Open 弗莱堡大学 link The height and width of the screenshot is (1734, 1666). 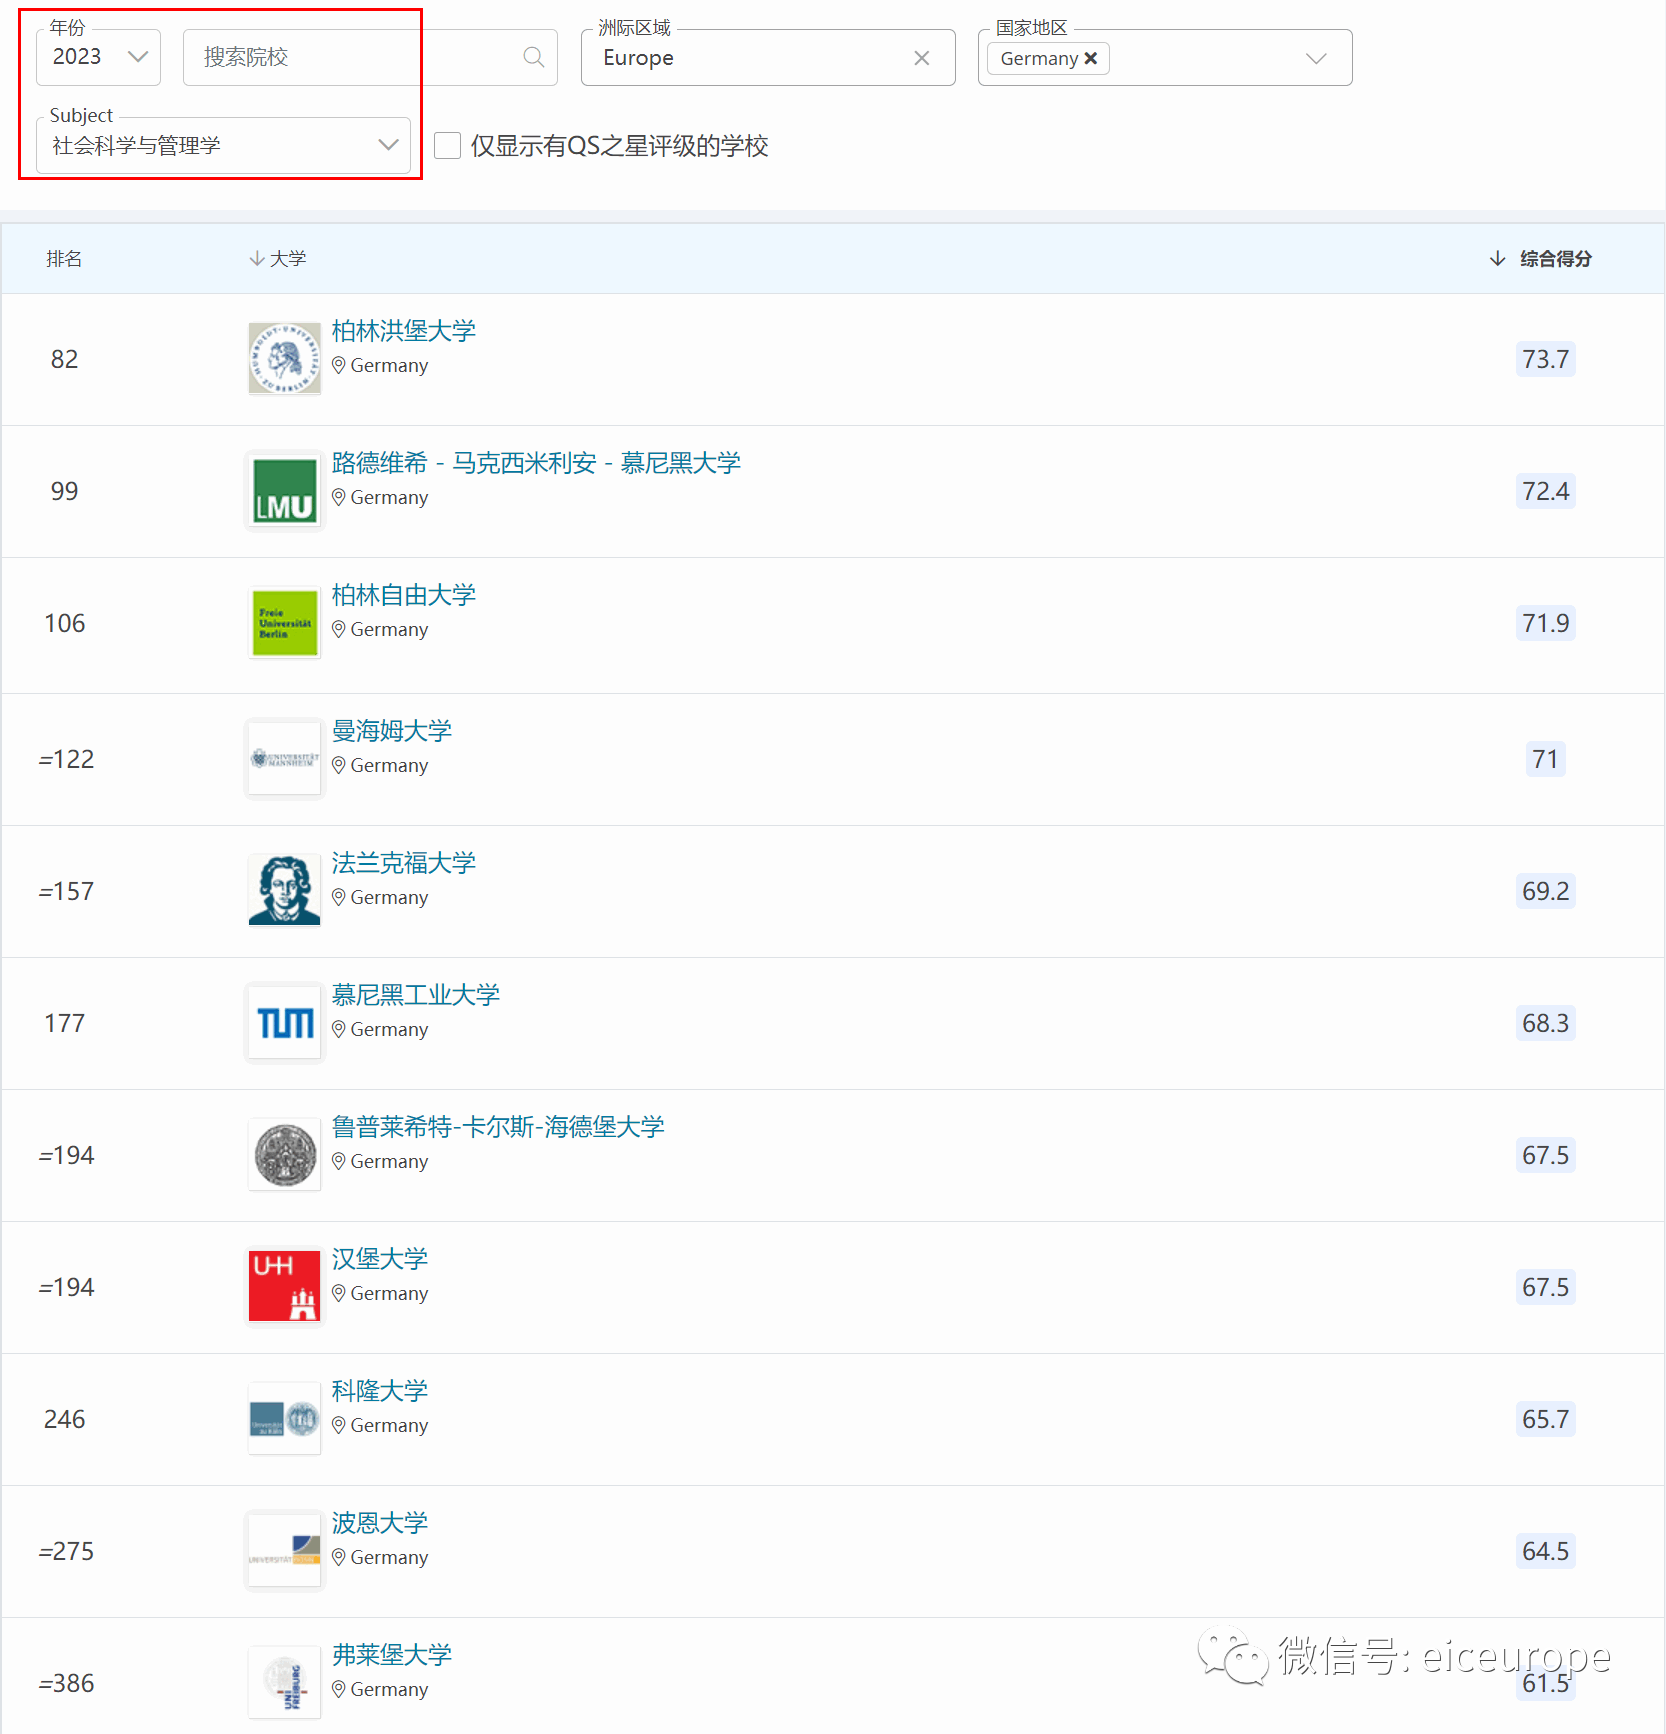392,1655
